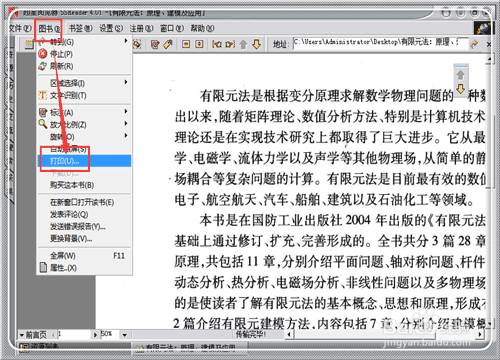Expand the 转到(G) submenu
500x360 pixels.
tap(84, 42)
